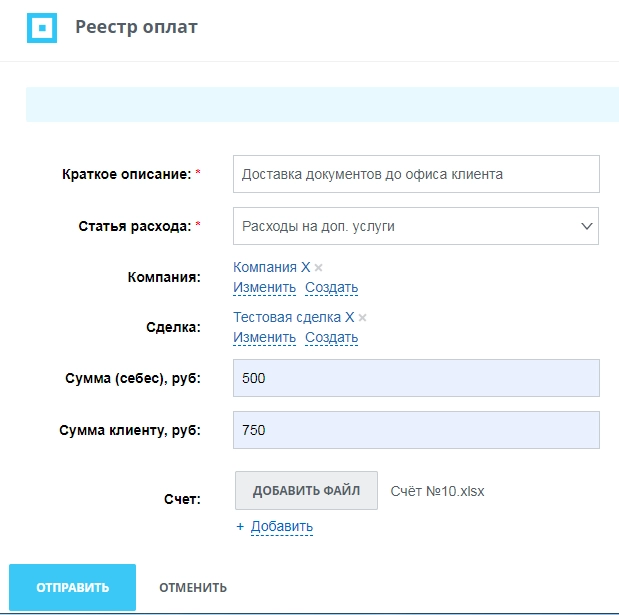Click the Сумма клиенту input field
The height and width of the screenshot is (615, 619).
point(415,430)
